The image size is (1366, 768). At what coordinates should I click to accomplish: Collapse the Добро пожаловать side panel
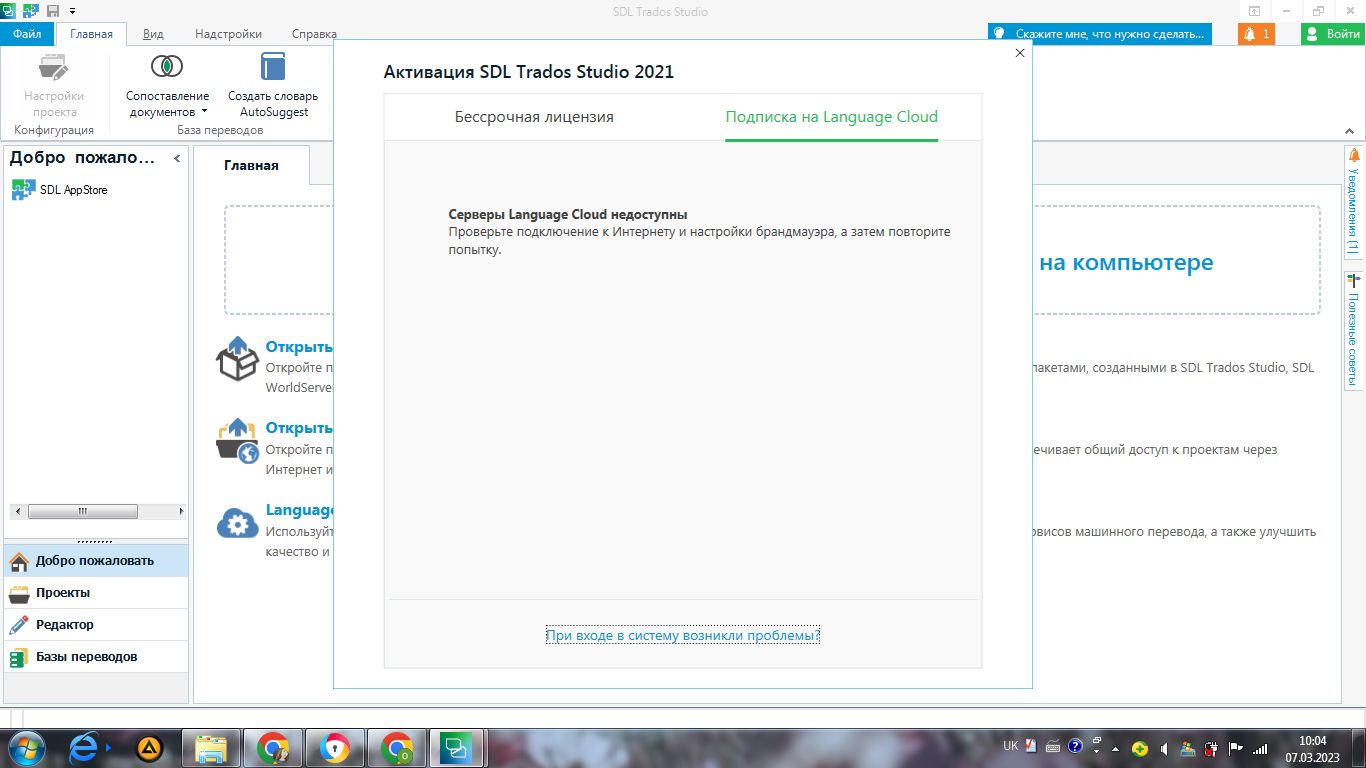click(176, 158)
